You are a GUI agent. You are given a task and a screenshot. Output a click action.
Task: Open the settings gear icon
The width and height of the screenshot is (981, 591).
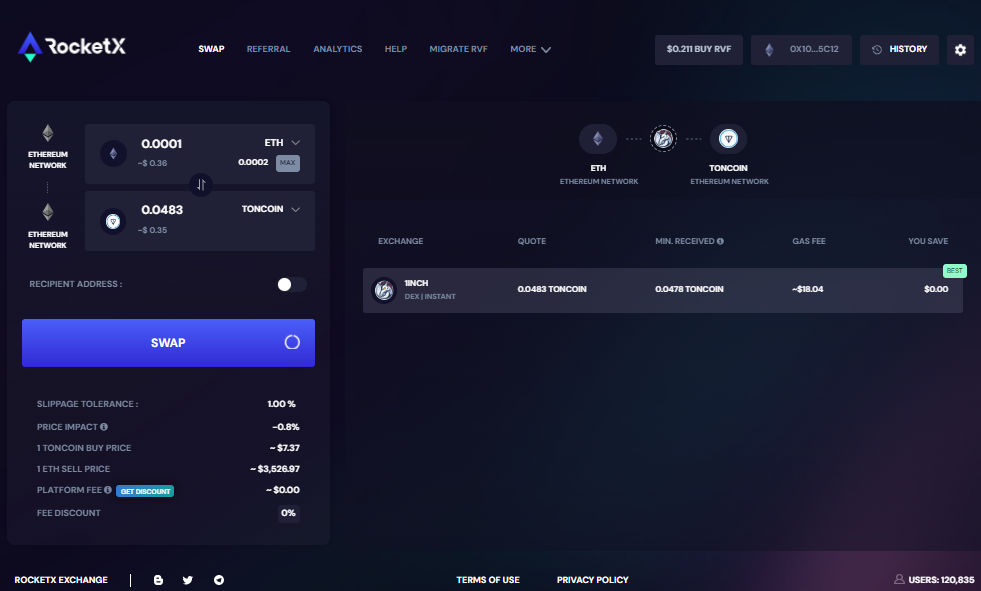point(960,49)
